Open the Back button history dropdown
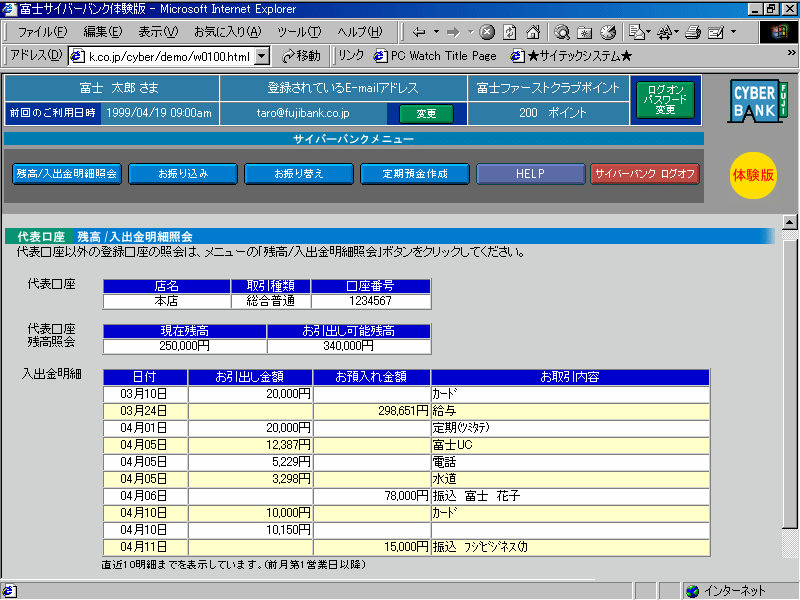Screen dimensions: 800x600 point(436,32)
